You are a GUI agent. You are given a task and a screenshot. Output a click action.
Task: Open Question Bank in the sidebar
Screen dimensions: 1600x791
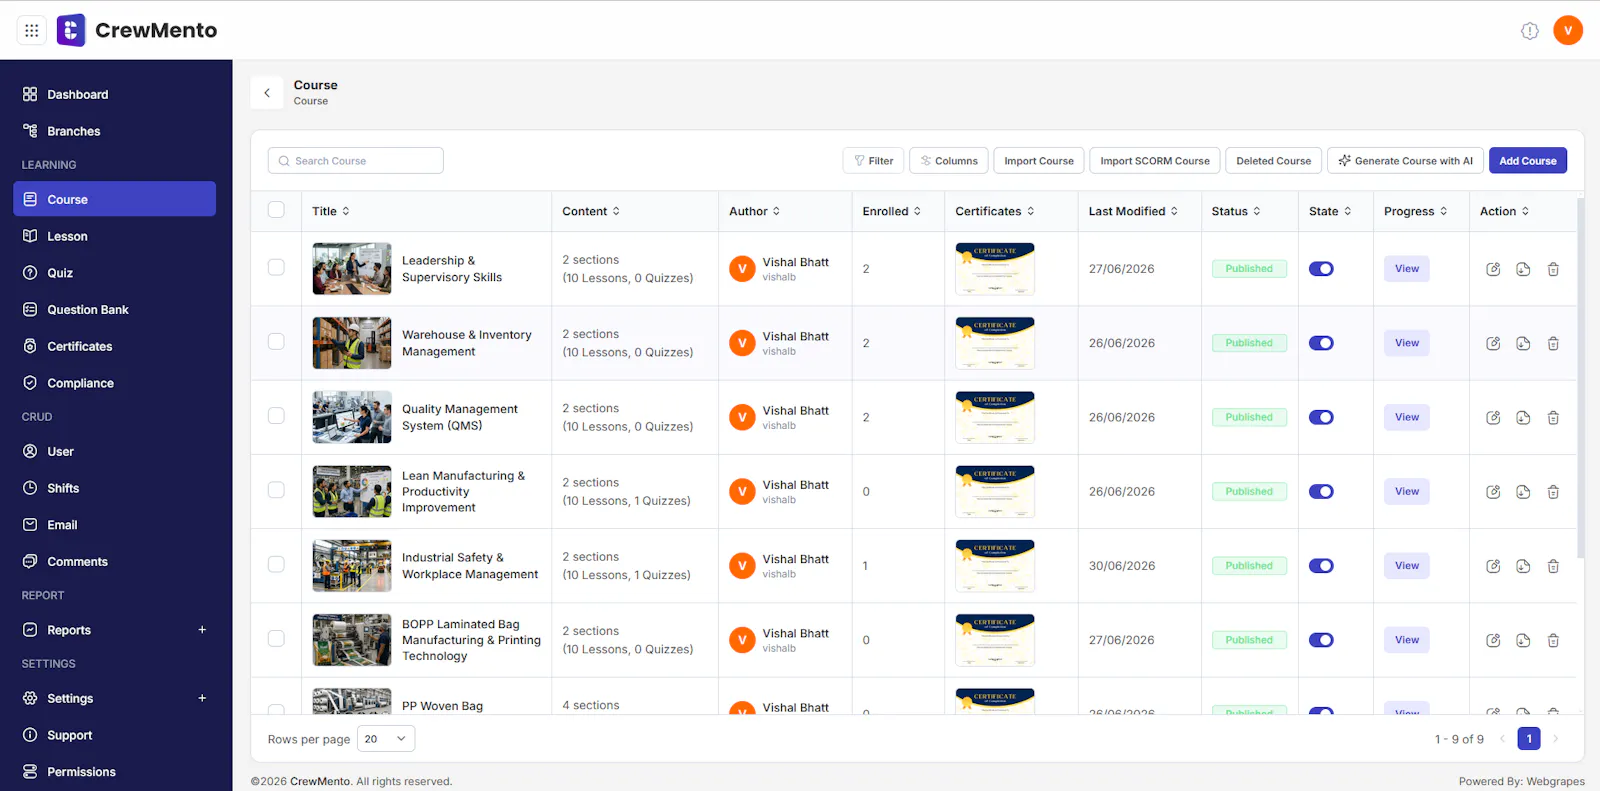pyautogui.click(x=114, y=310)
